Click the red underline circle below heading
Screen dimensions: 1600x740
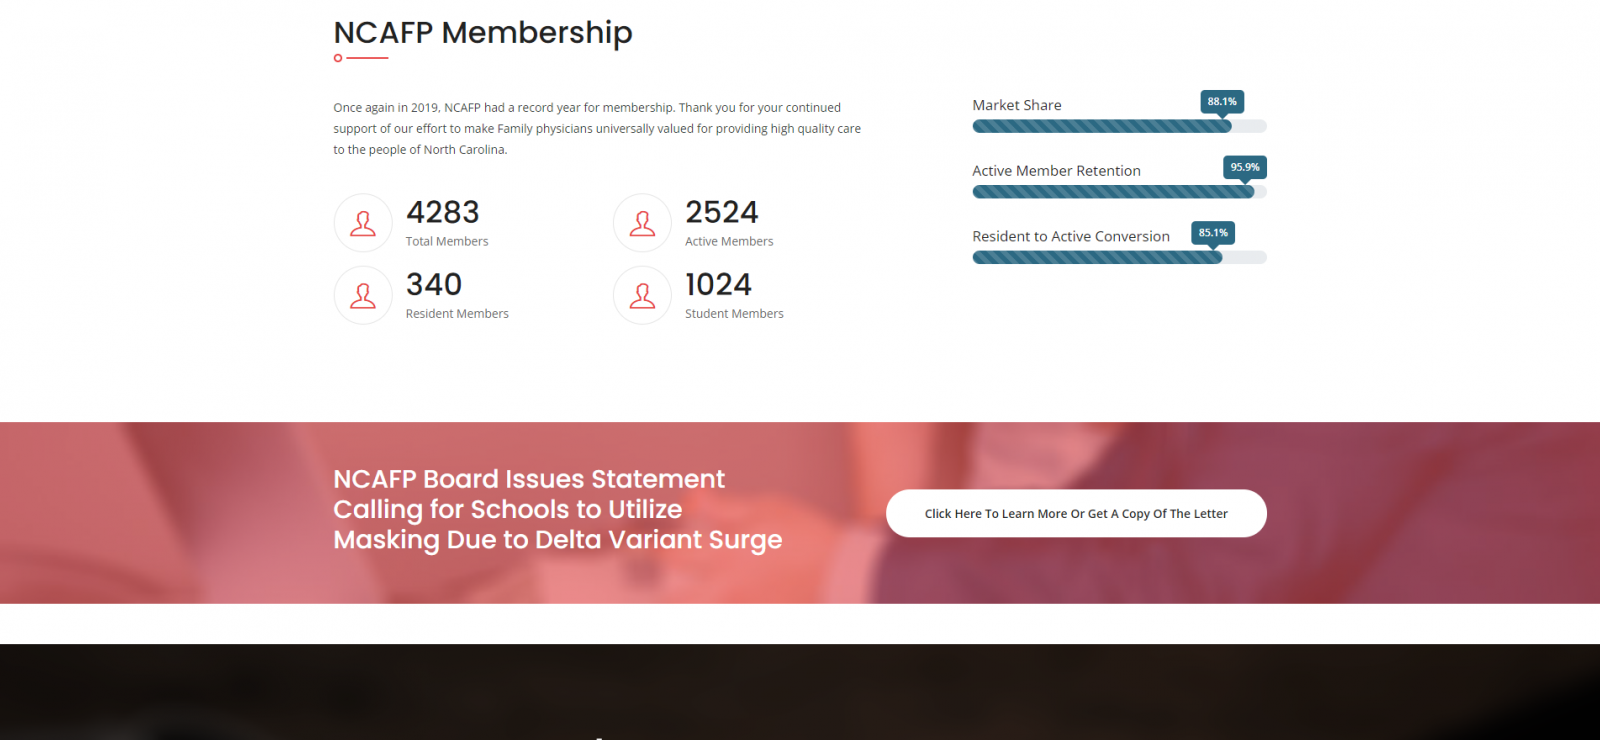[338, 58]
